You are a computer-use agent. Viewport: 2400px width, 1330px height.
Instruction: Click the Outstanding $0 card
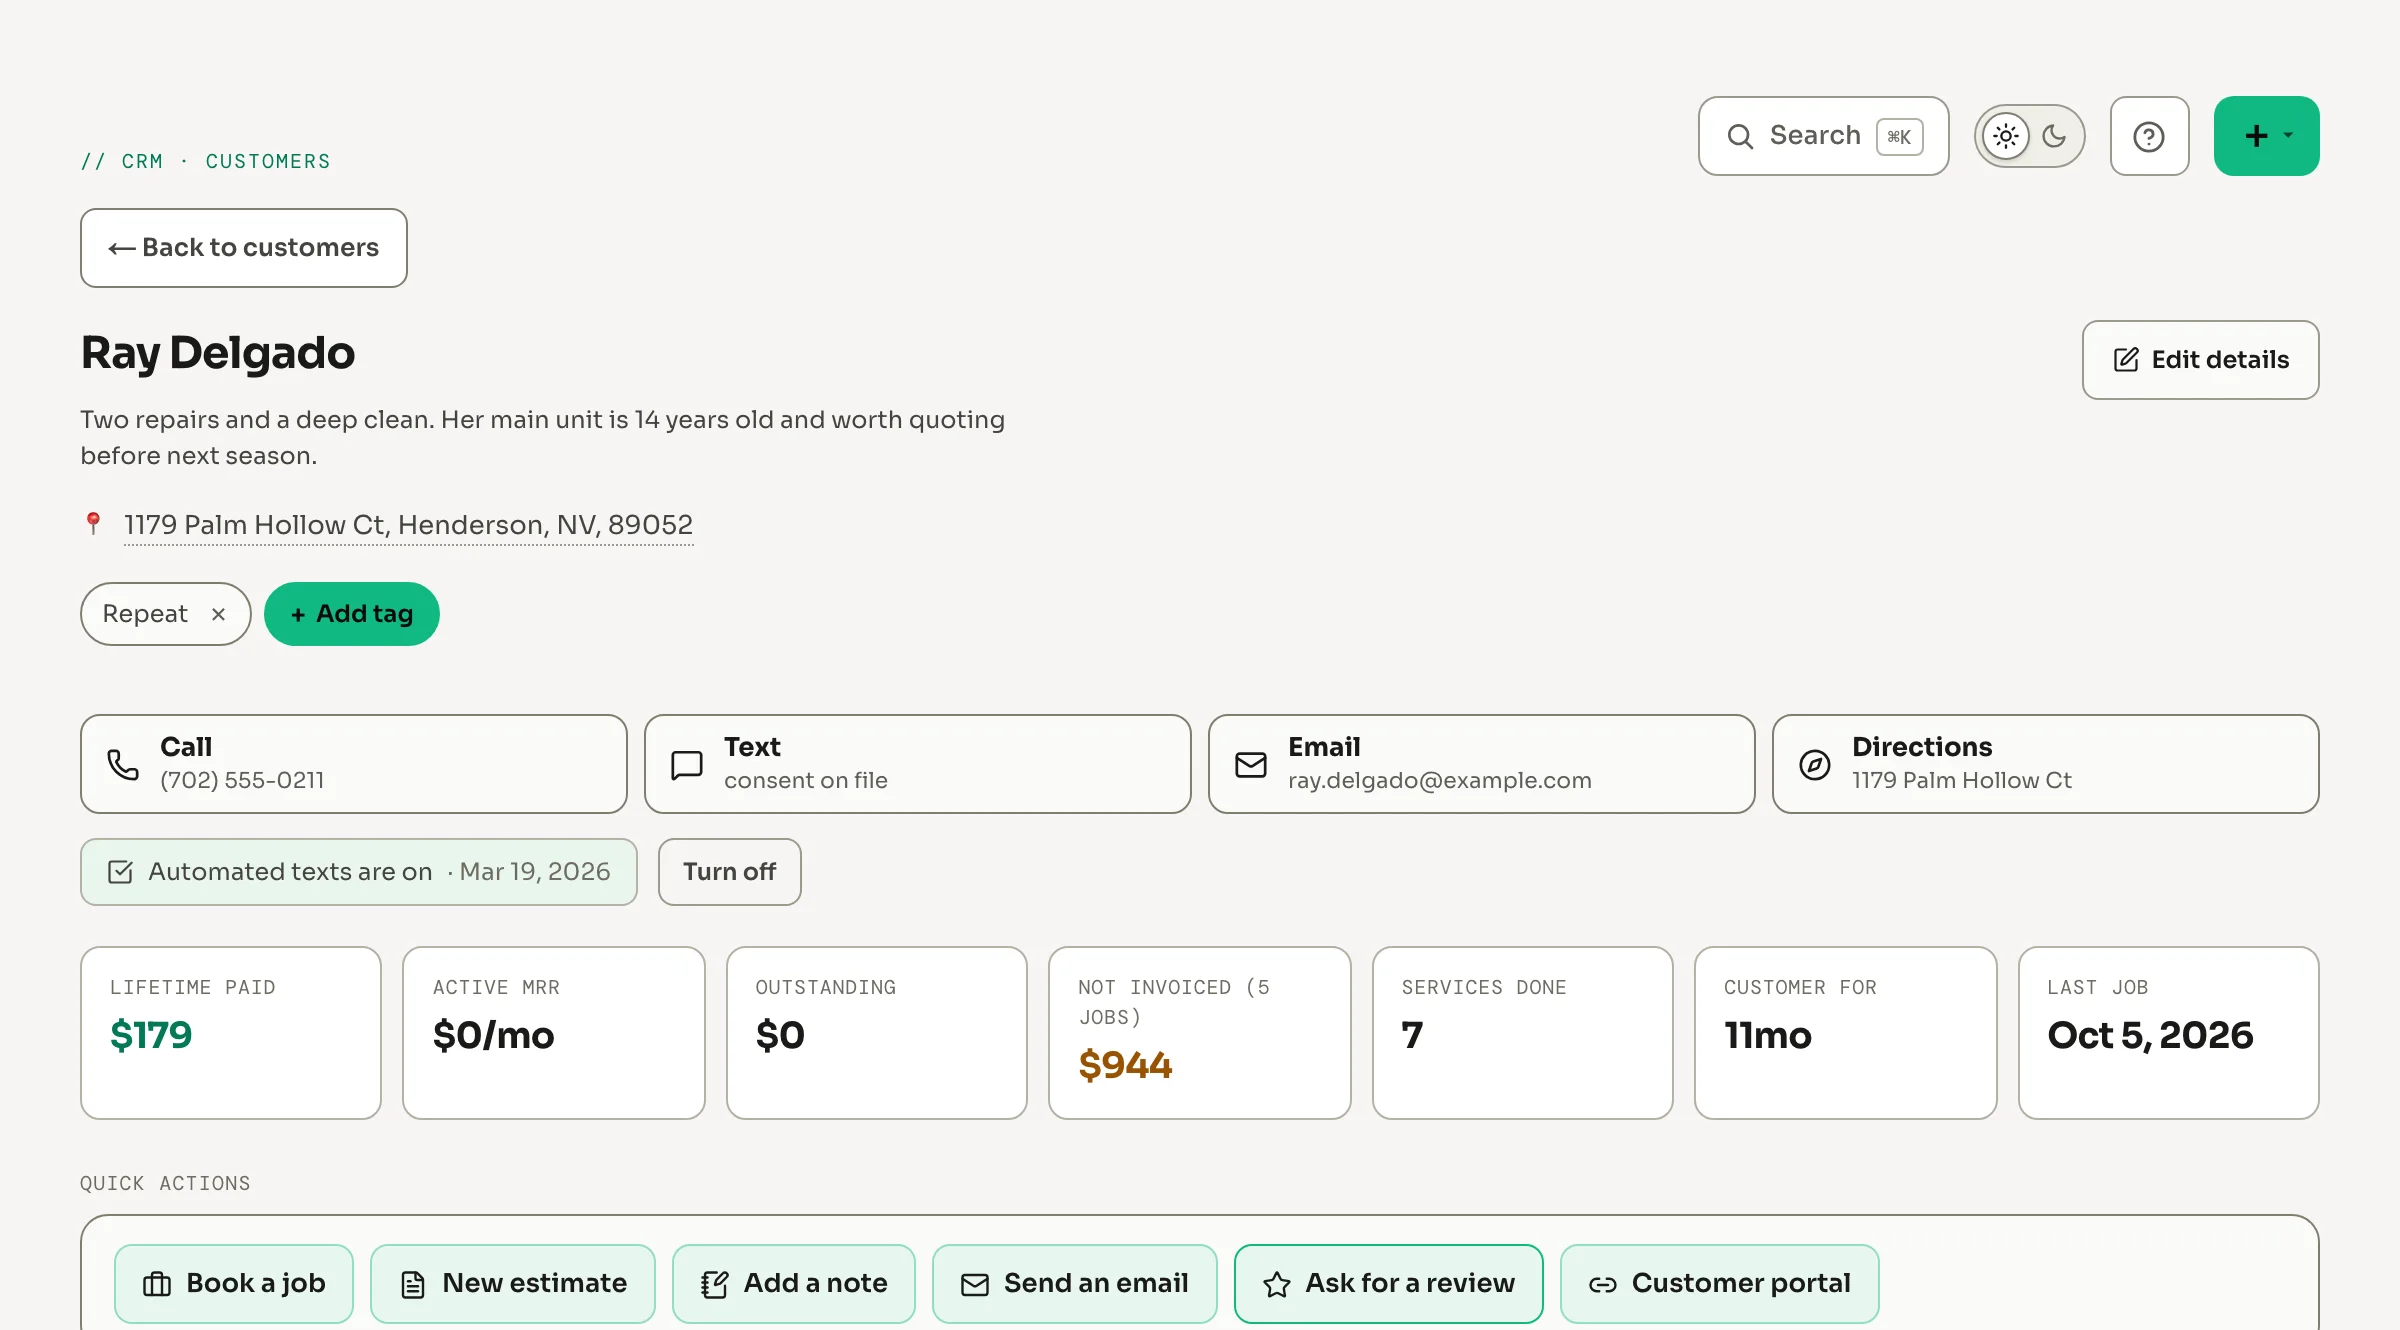[x=877, y=1033]
